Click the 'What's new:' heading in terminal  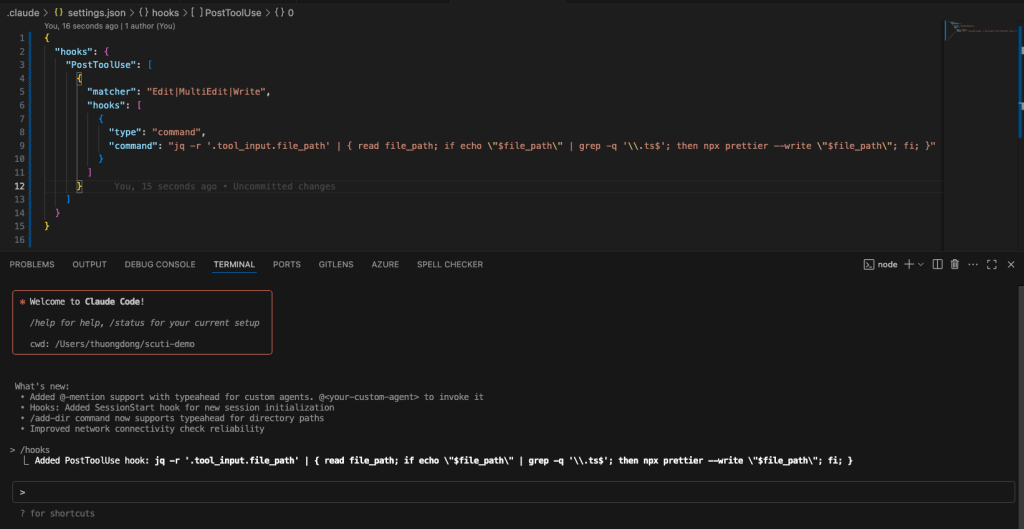pyautogui.click(x=42, y=387)
